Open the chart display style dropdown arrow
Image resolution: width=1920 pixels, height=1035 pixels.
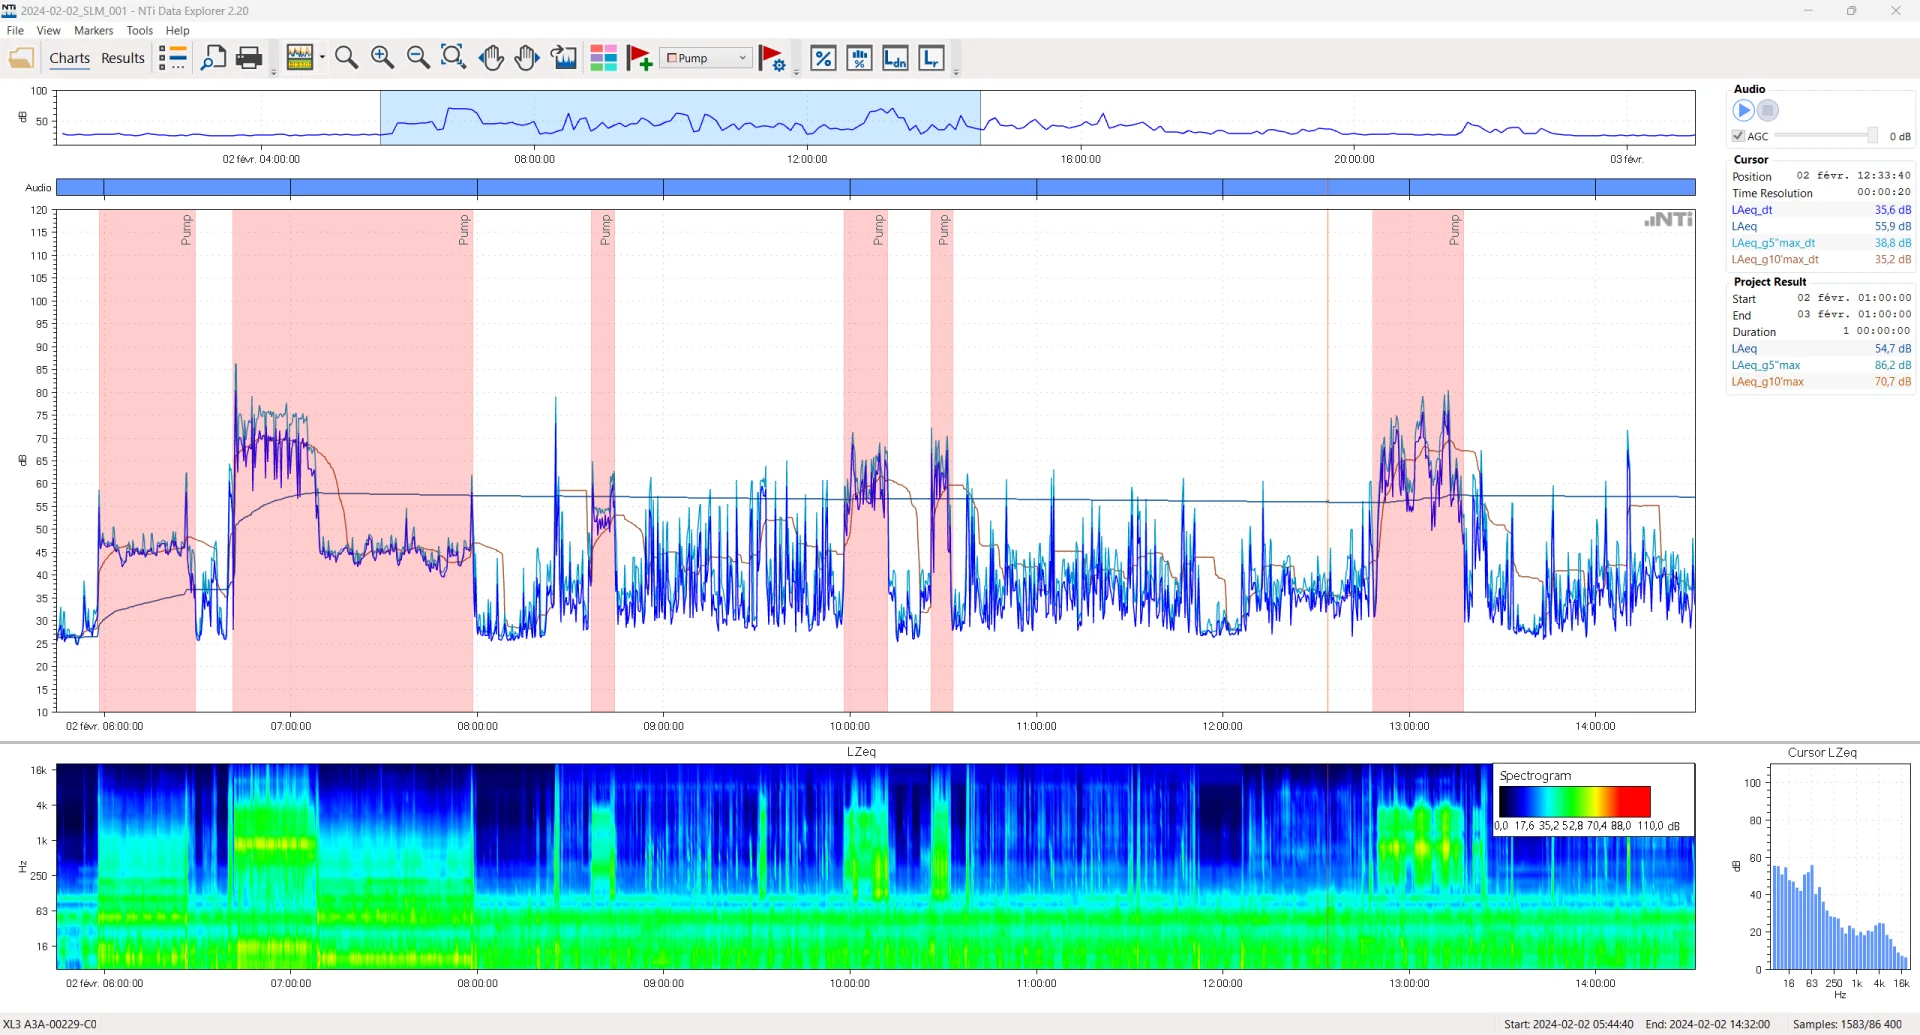(323, 58)
